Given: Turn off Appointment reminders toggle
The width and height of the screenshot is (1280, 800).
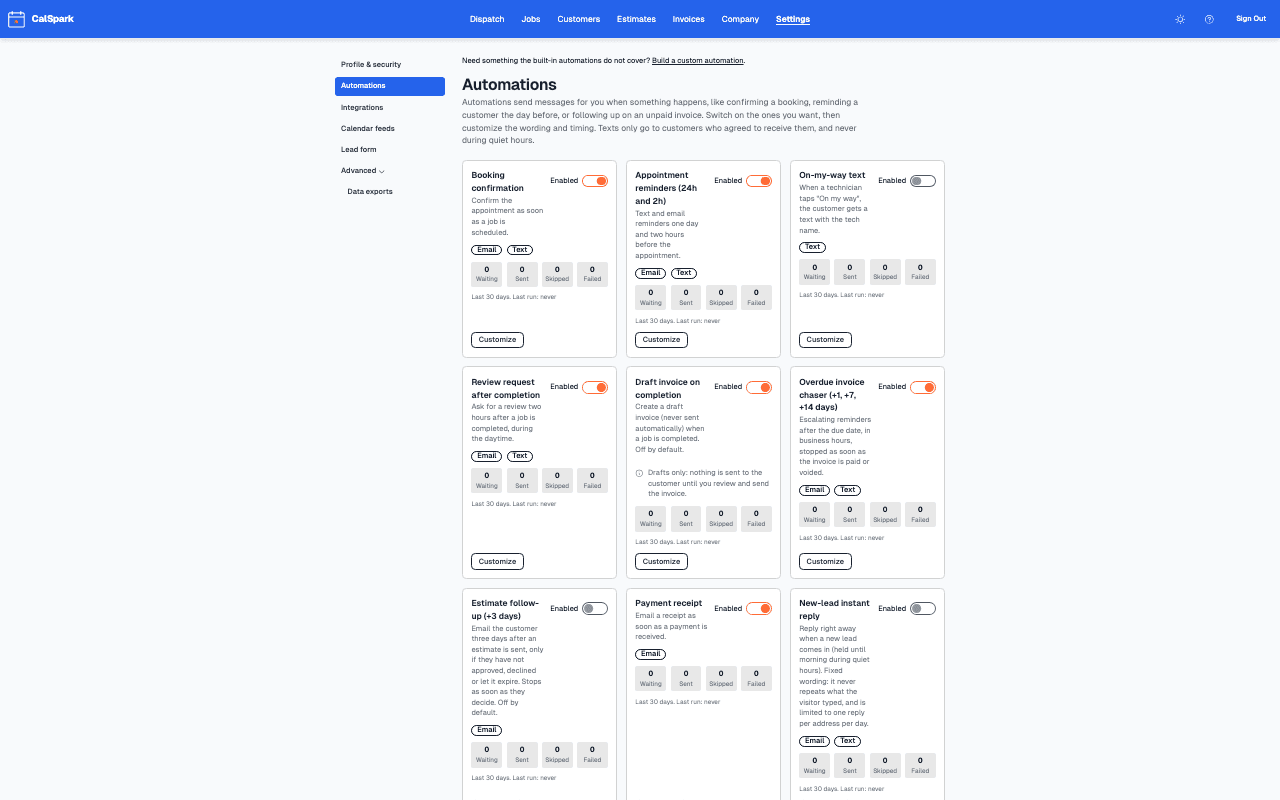Looking at the screenshot, I should pos(759,181).
